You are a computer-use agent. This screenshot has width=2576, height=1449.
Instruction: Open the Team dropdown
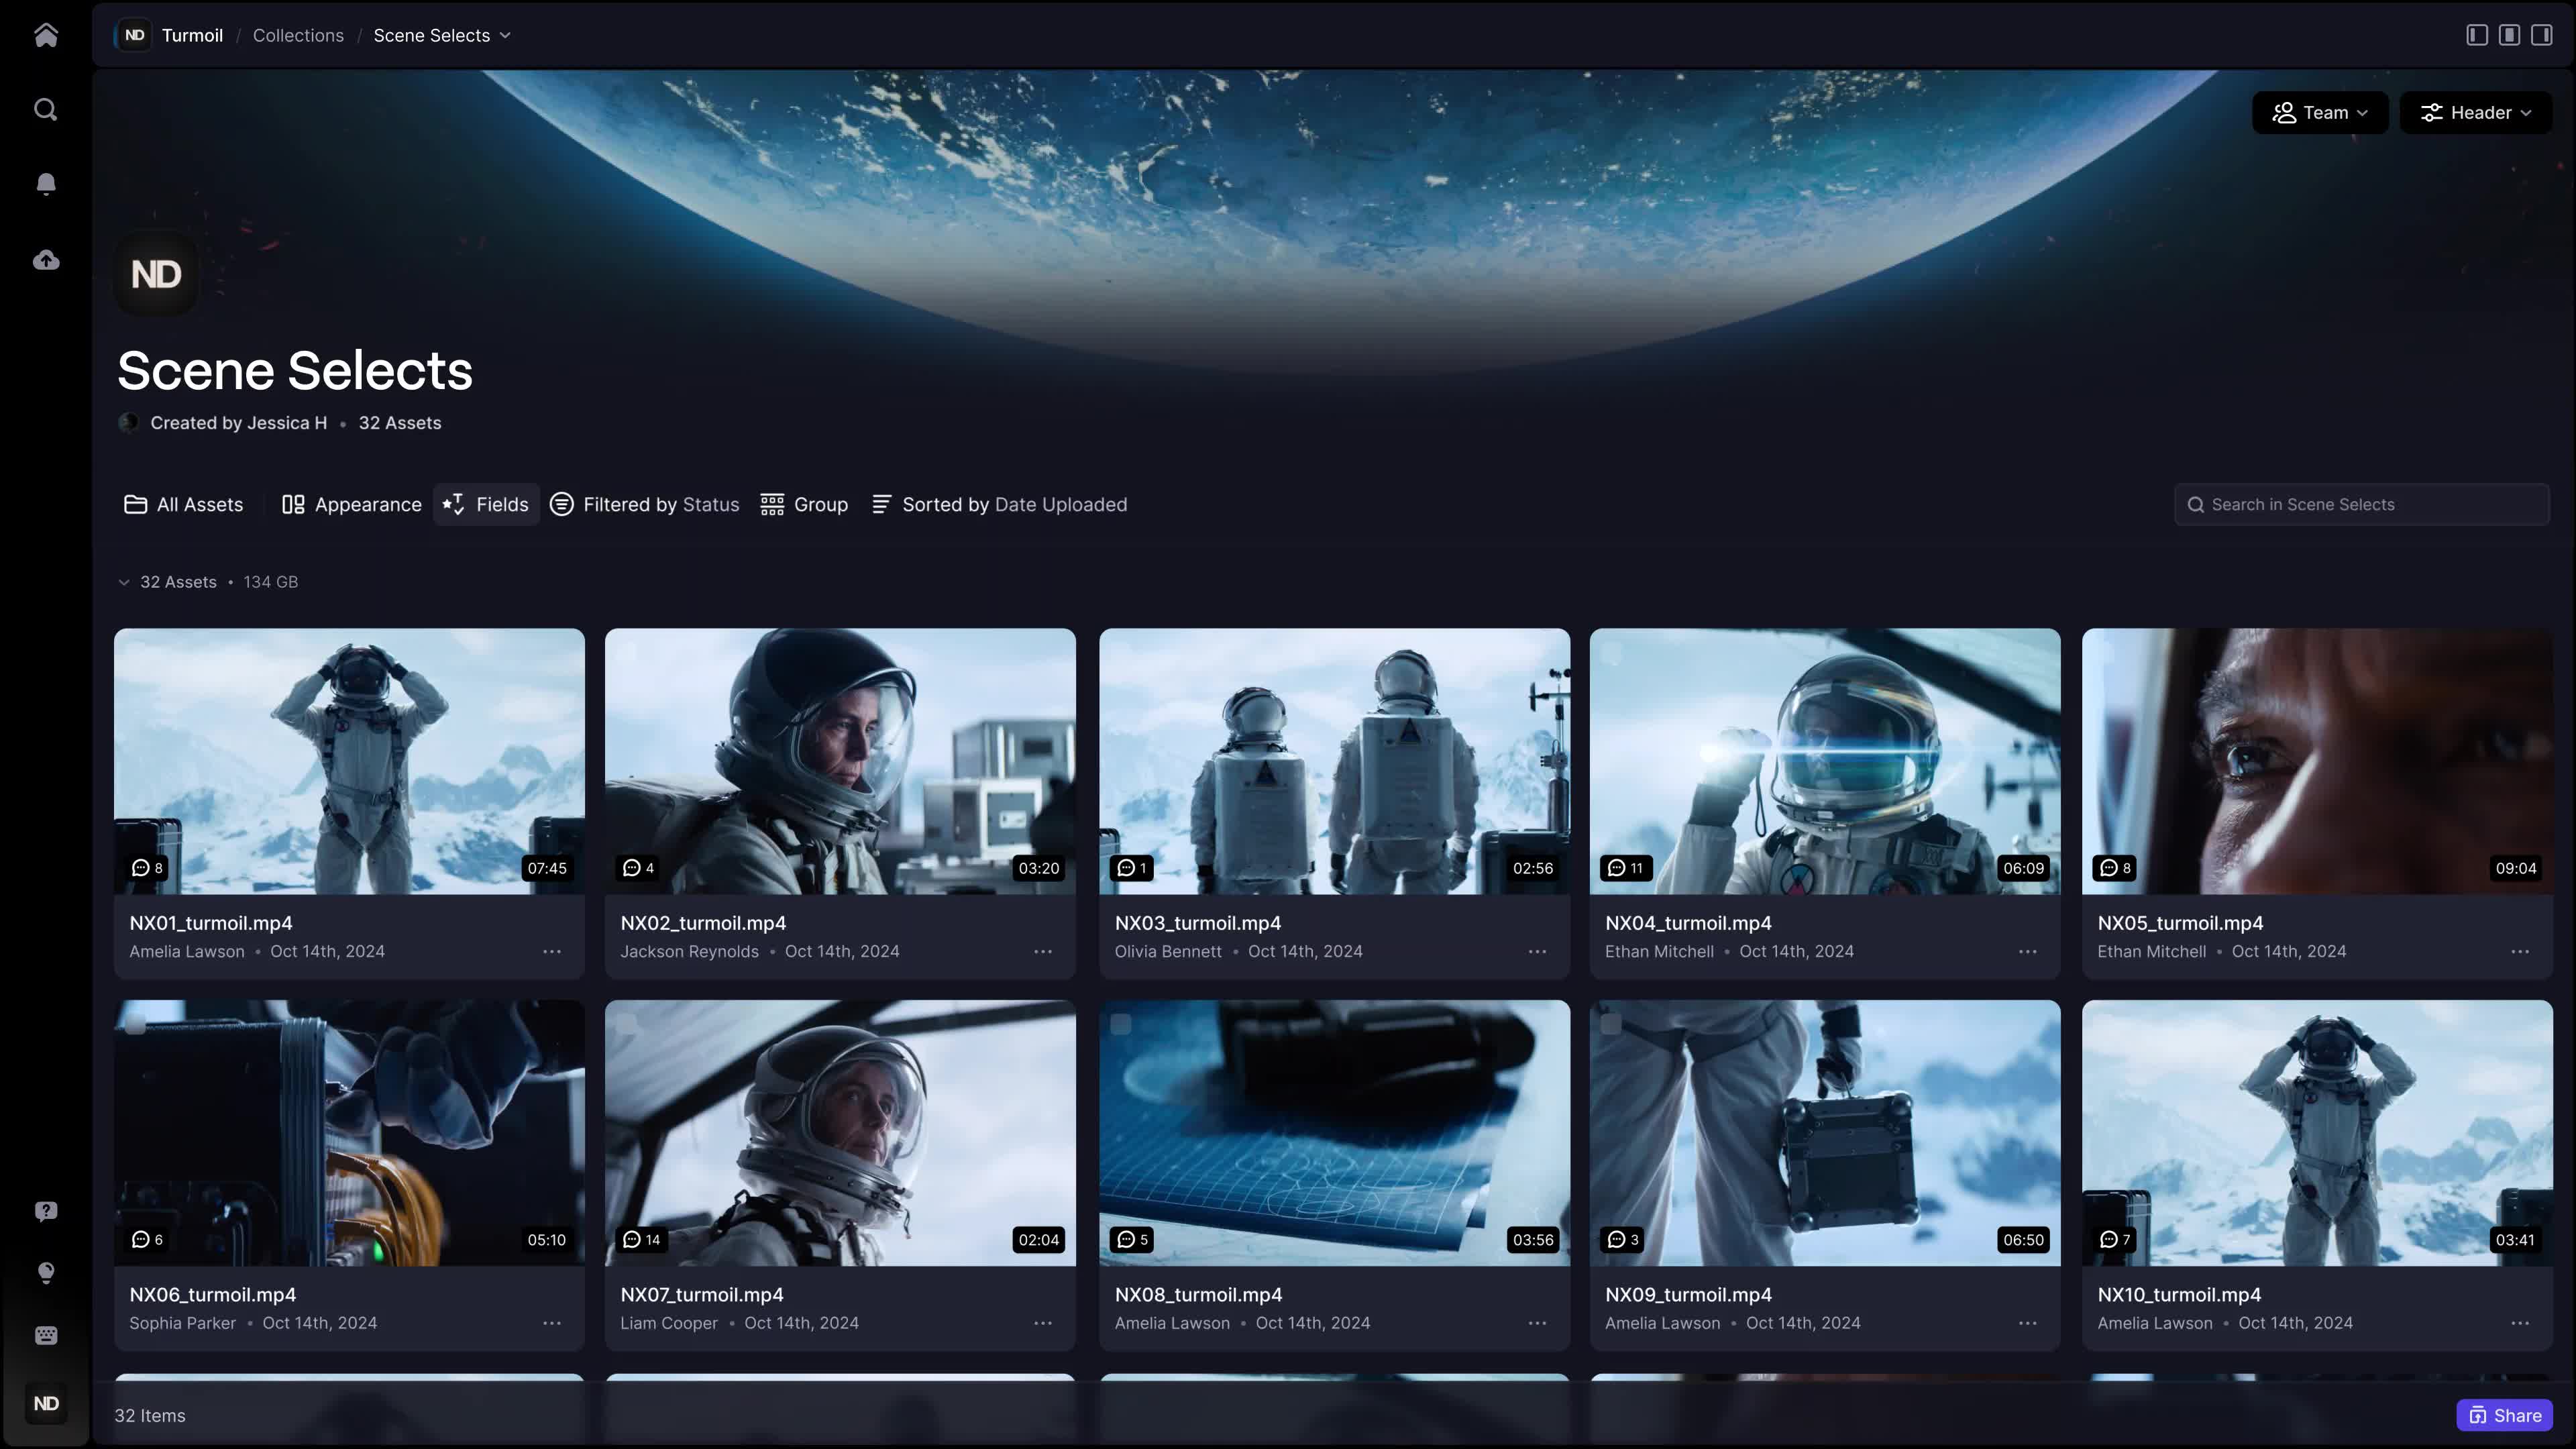2319,113
